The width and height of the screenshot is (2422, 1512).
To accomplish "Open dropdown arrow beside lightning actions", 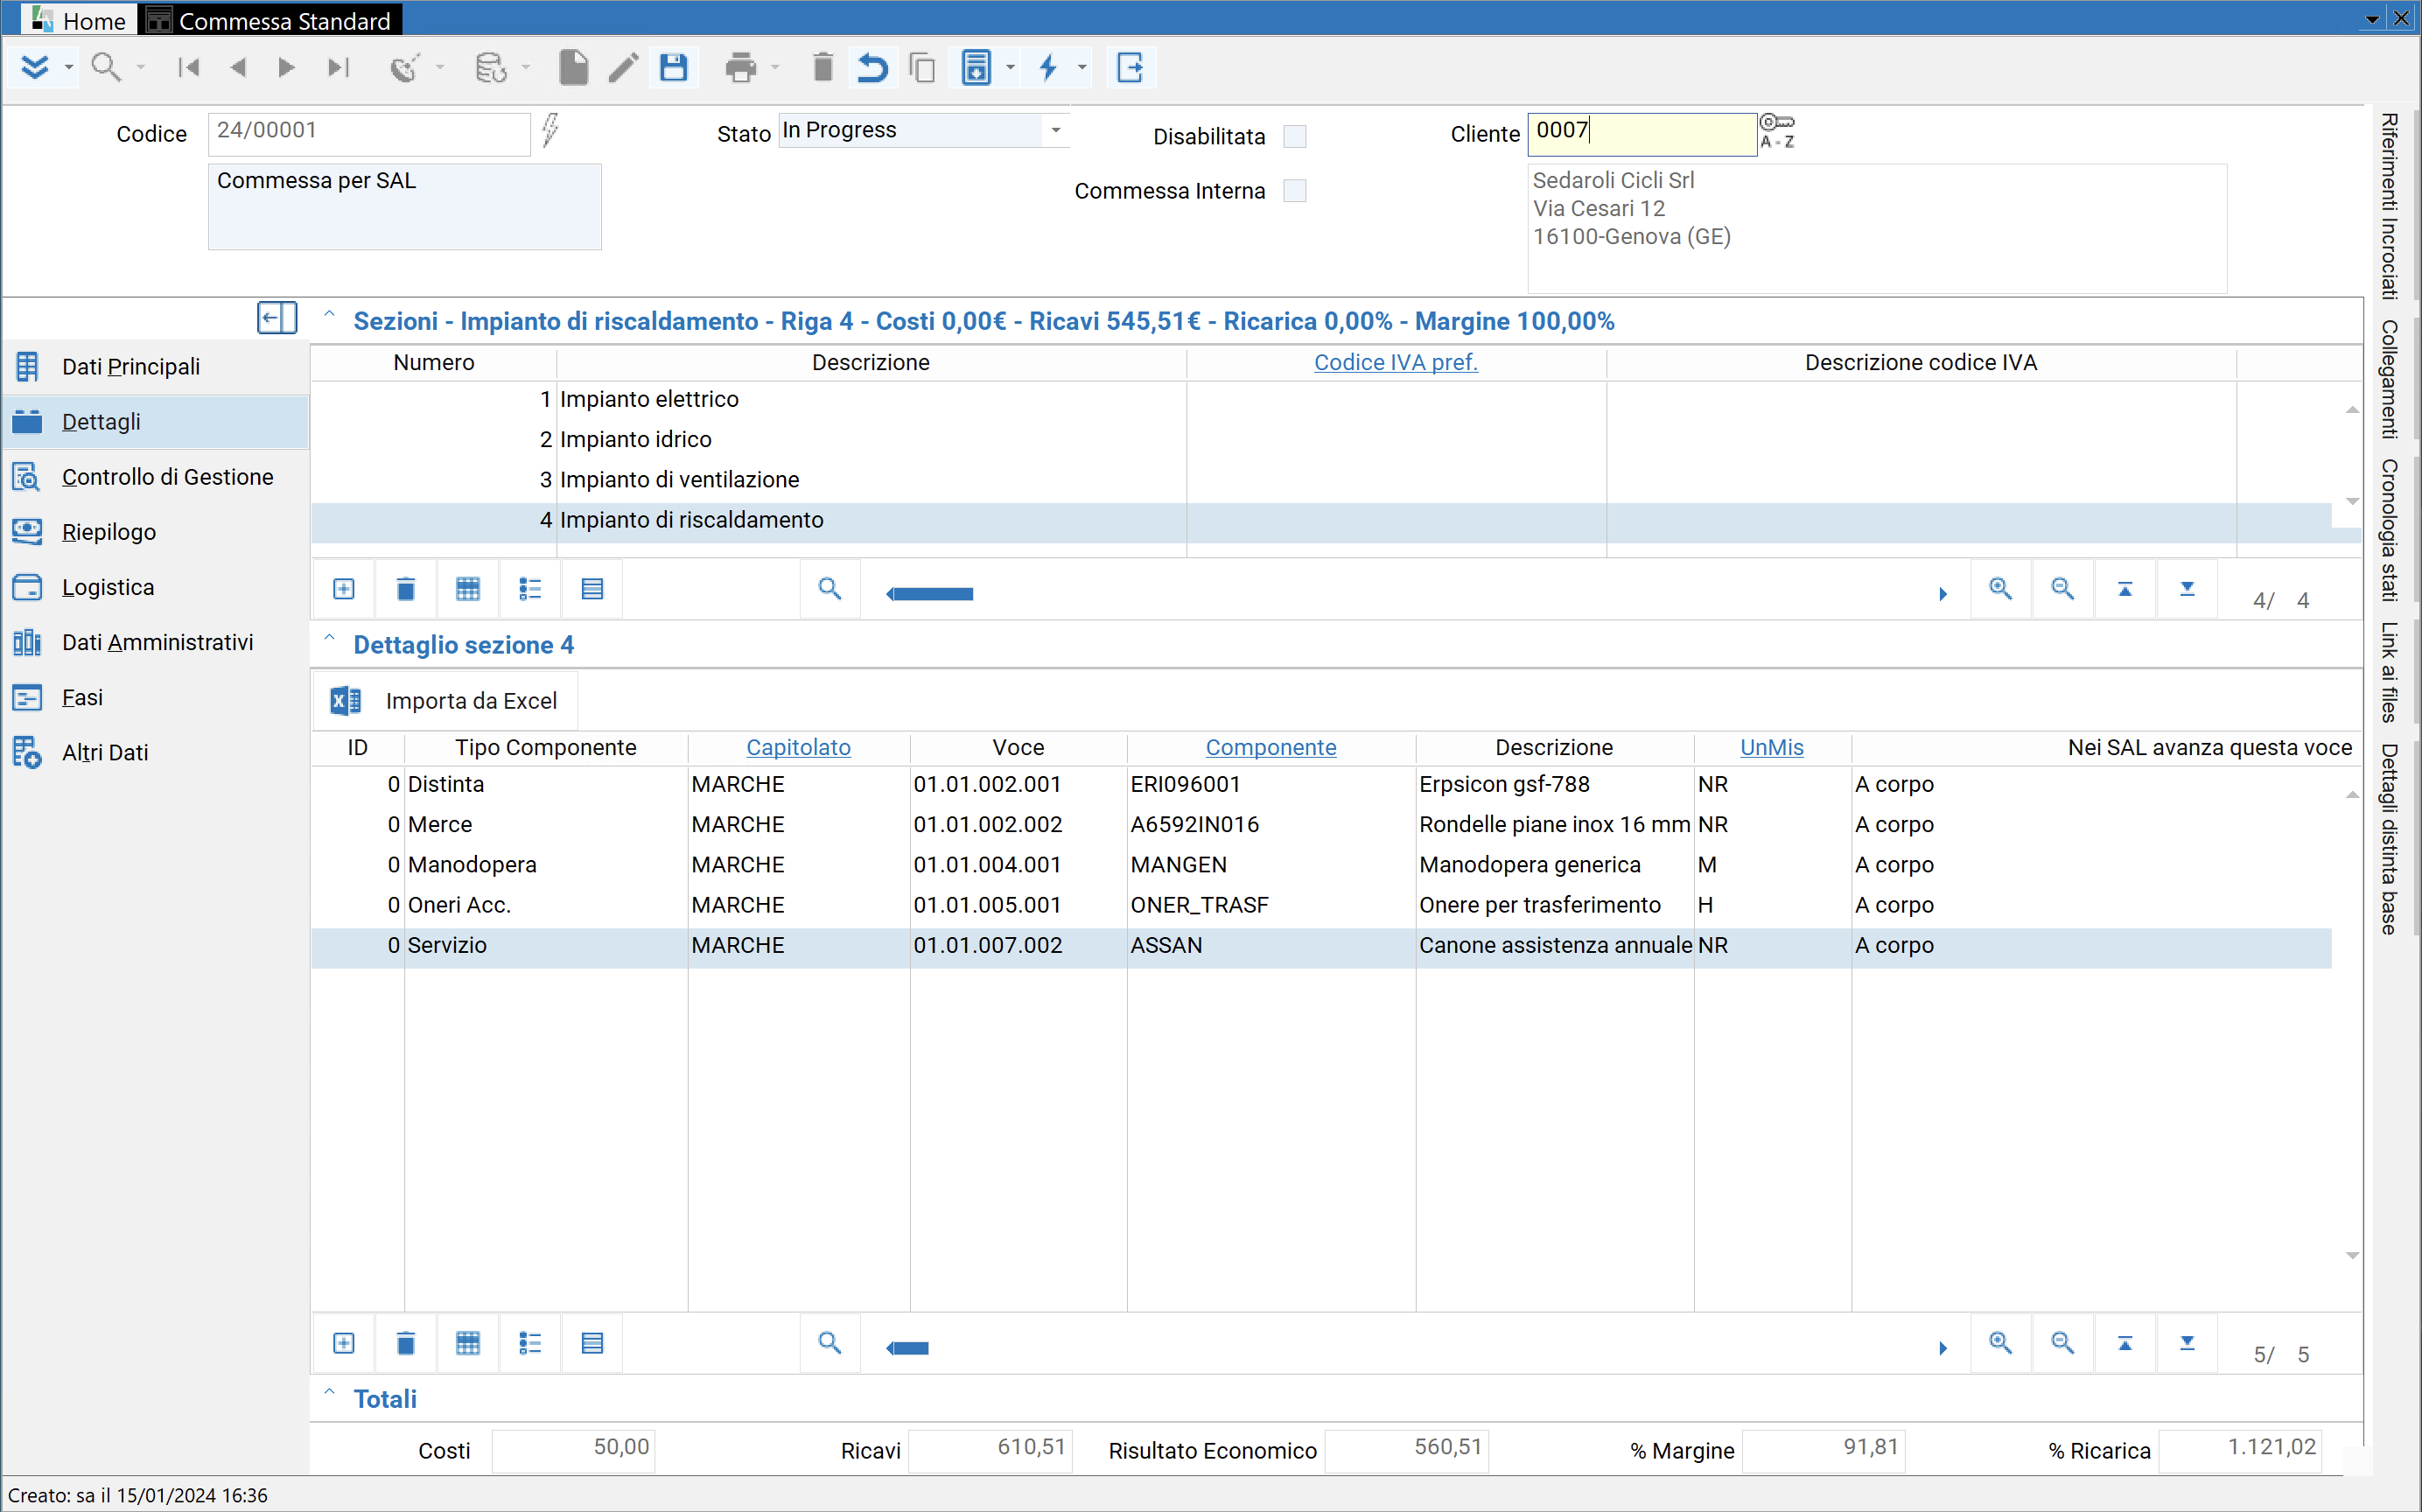I will click(x=1082, y=68).
